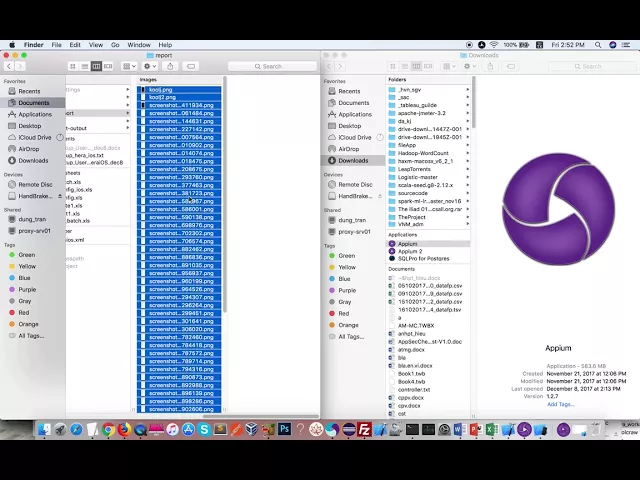The height and width of the screenshot is (480, 640).
Task: Select Documents in Downloads window sidebar
Action: pos(353,103)
